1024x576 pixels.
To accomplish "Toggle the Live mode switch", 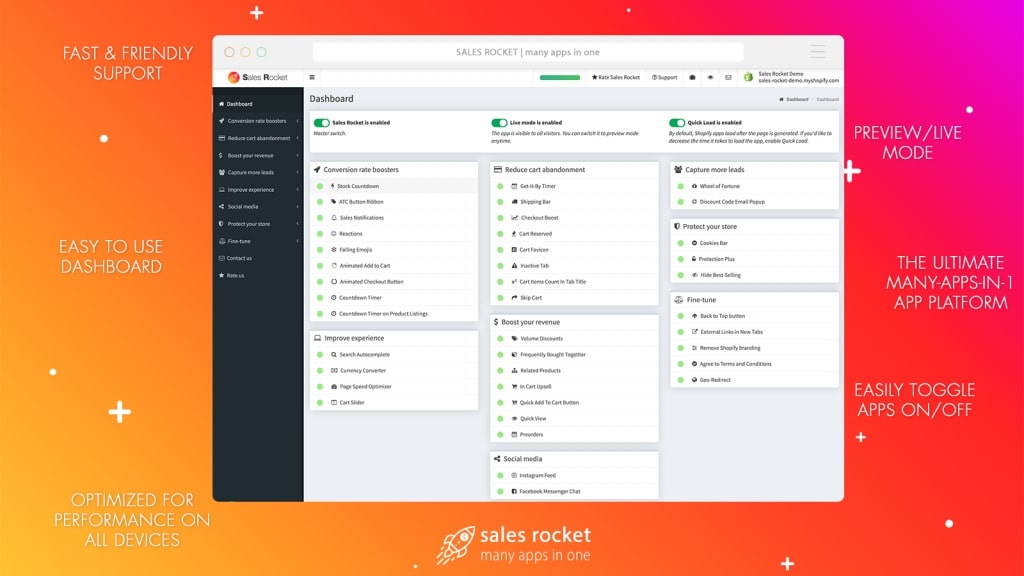I will point(499,123).
